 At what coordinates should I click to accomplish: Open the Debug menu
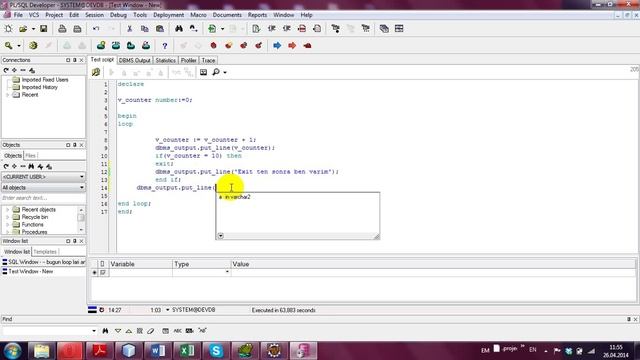[118, 15]
